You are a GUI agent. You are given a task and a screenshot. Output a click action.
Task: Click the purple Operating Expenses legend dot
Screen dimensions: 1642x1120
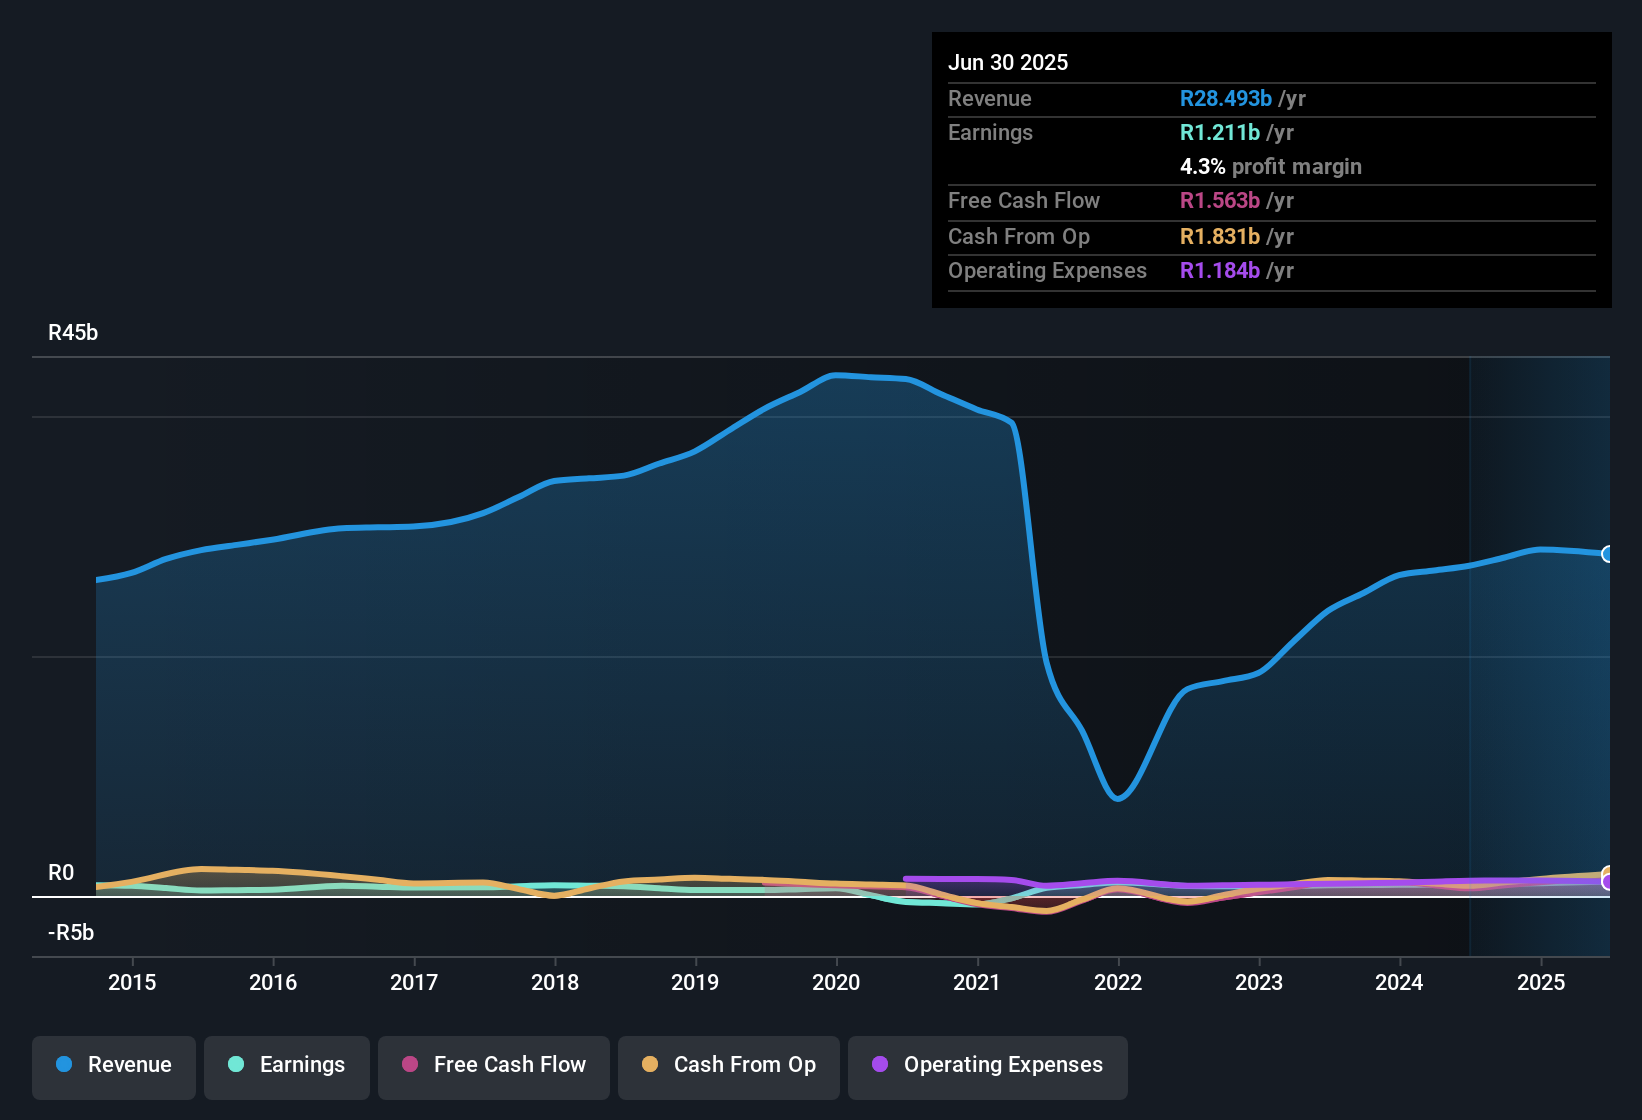click(880, 1065)
